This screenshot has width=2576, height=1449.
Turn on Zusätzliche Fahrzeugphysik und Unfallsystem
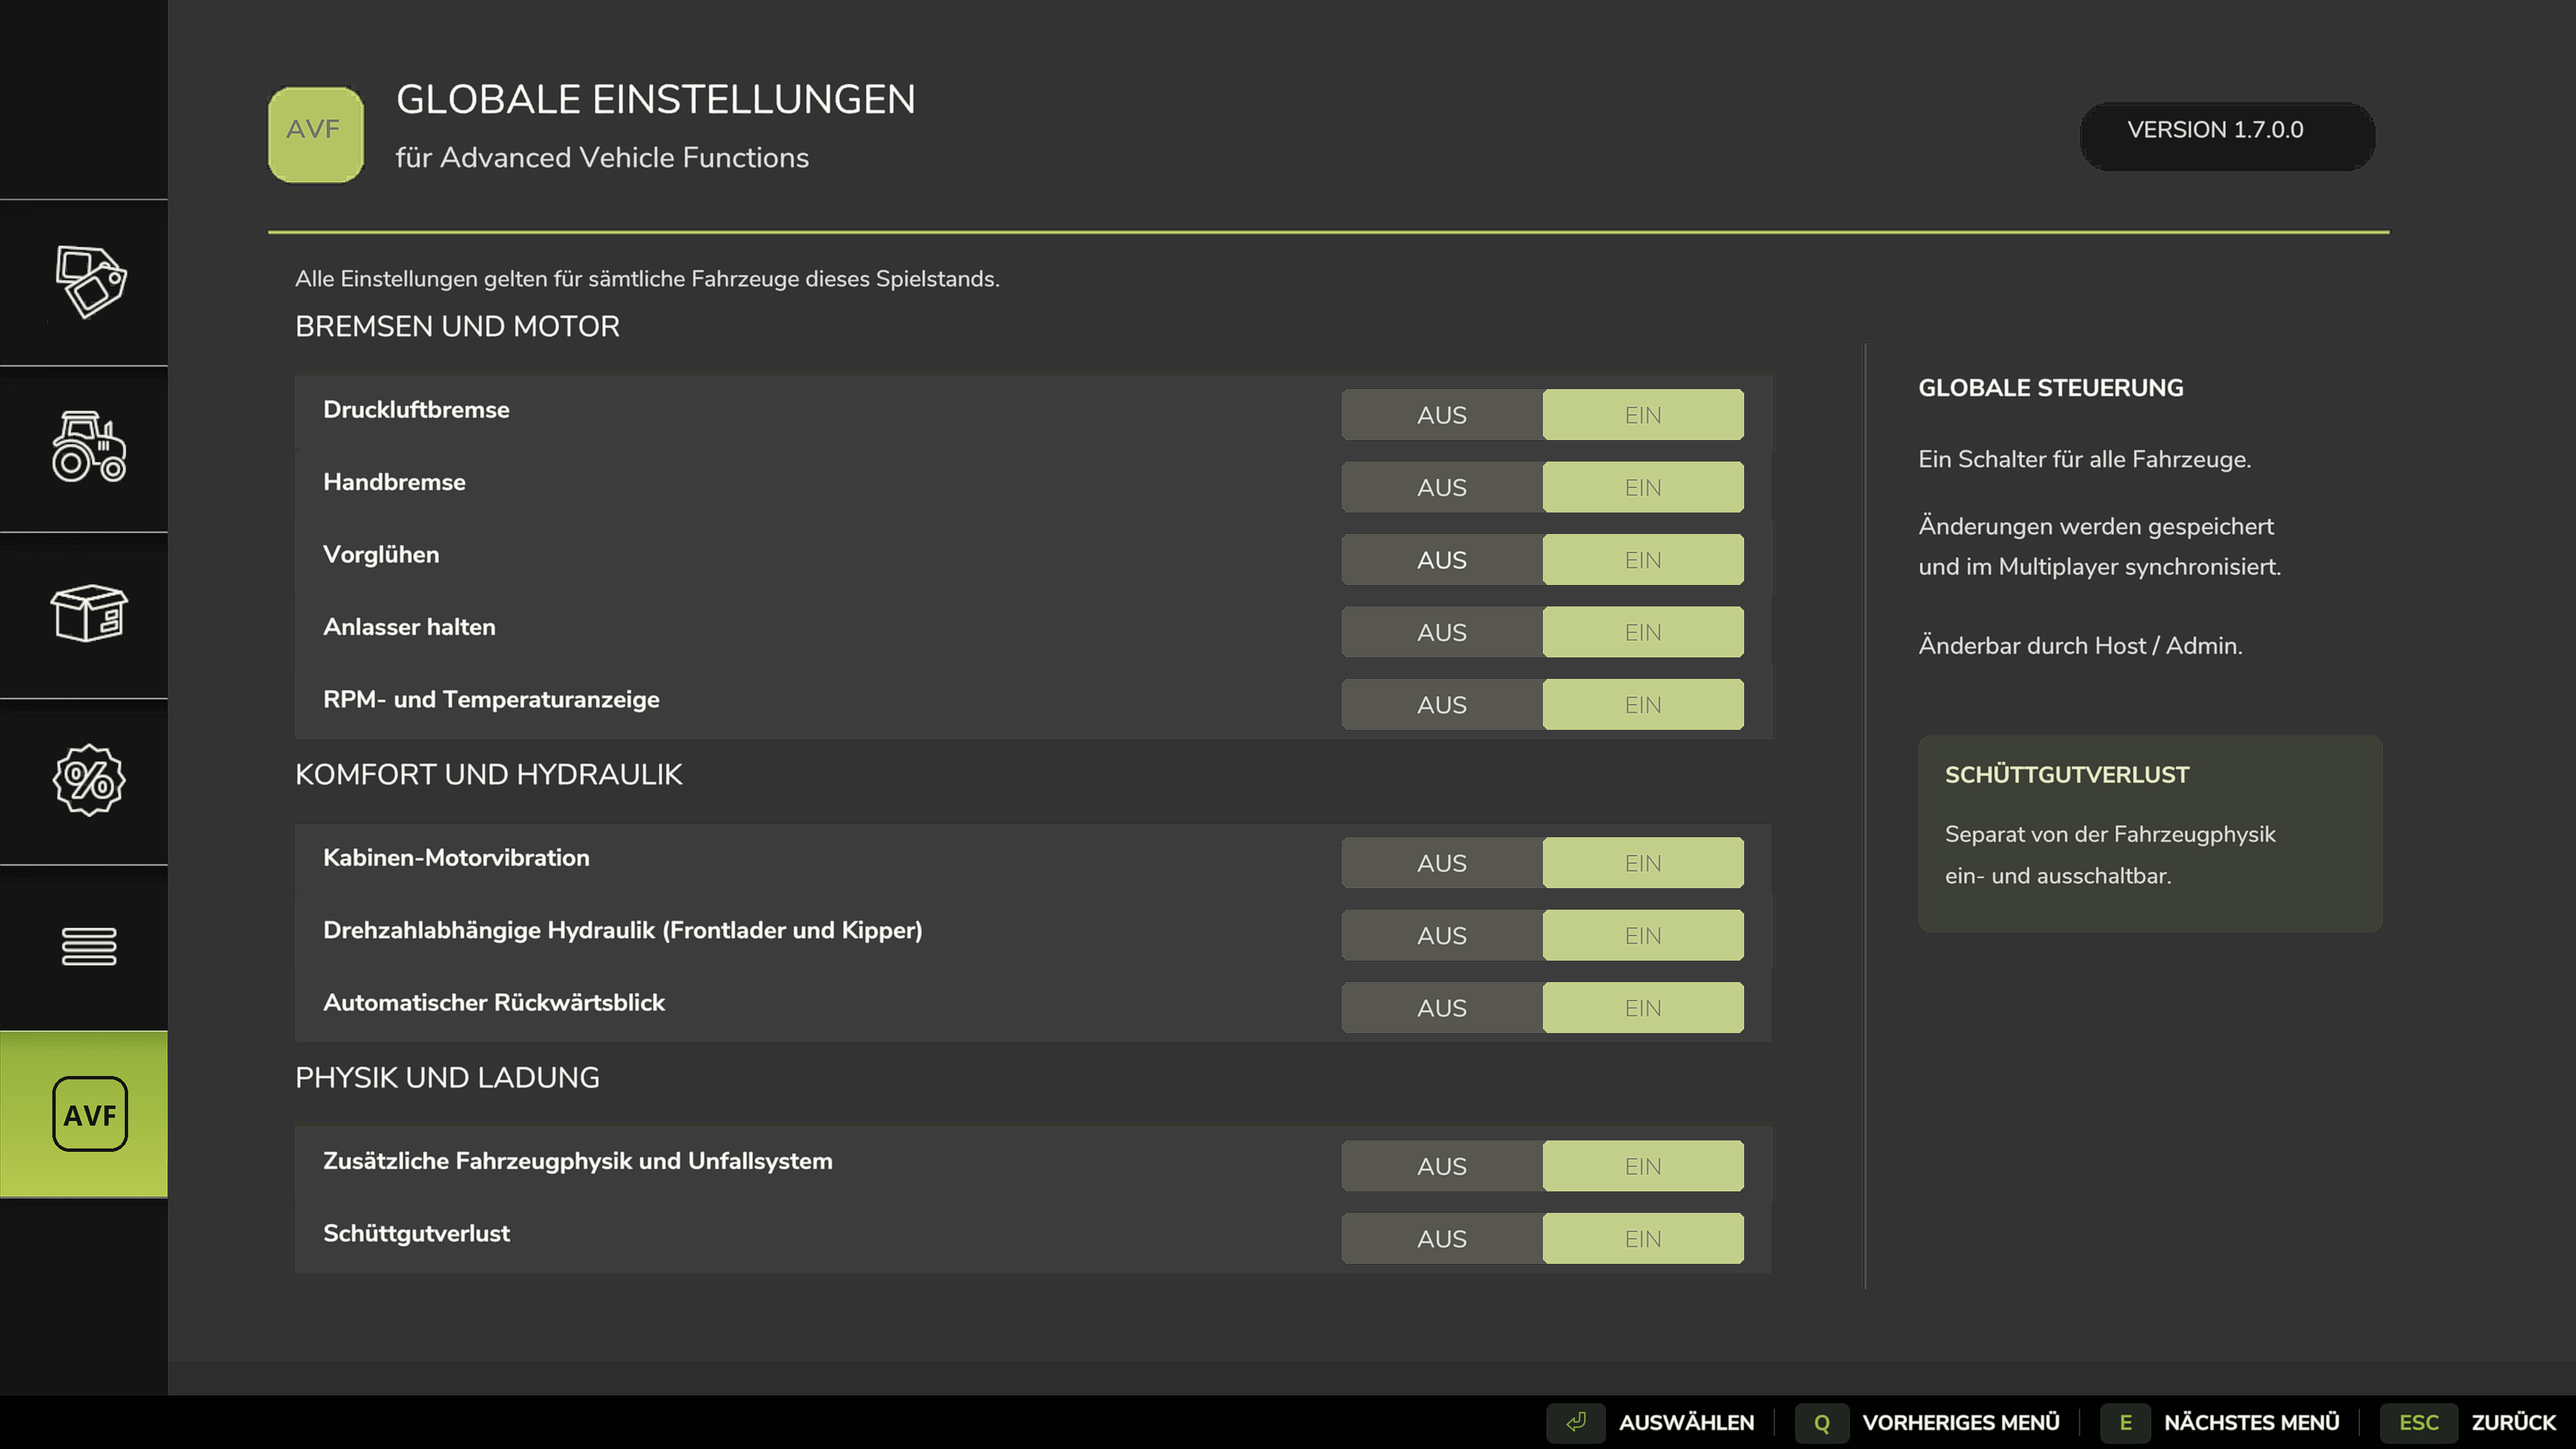coord(1643,1166)
